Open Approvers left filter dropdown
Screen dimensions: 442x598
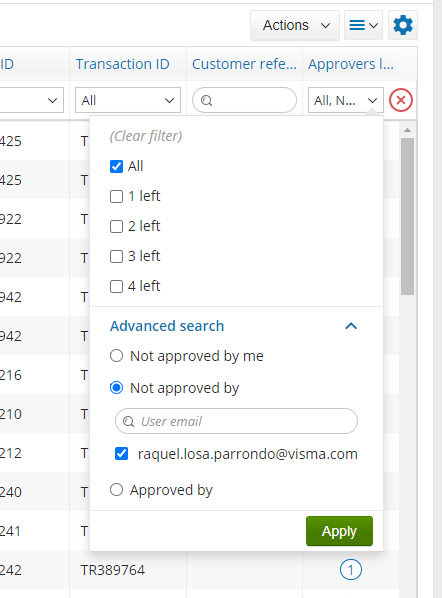(x=346, y=100)
